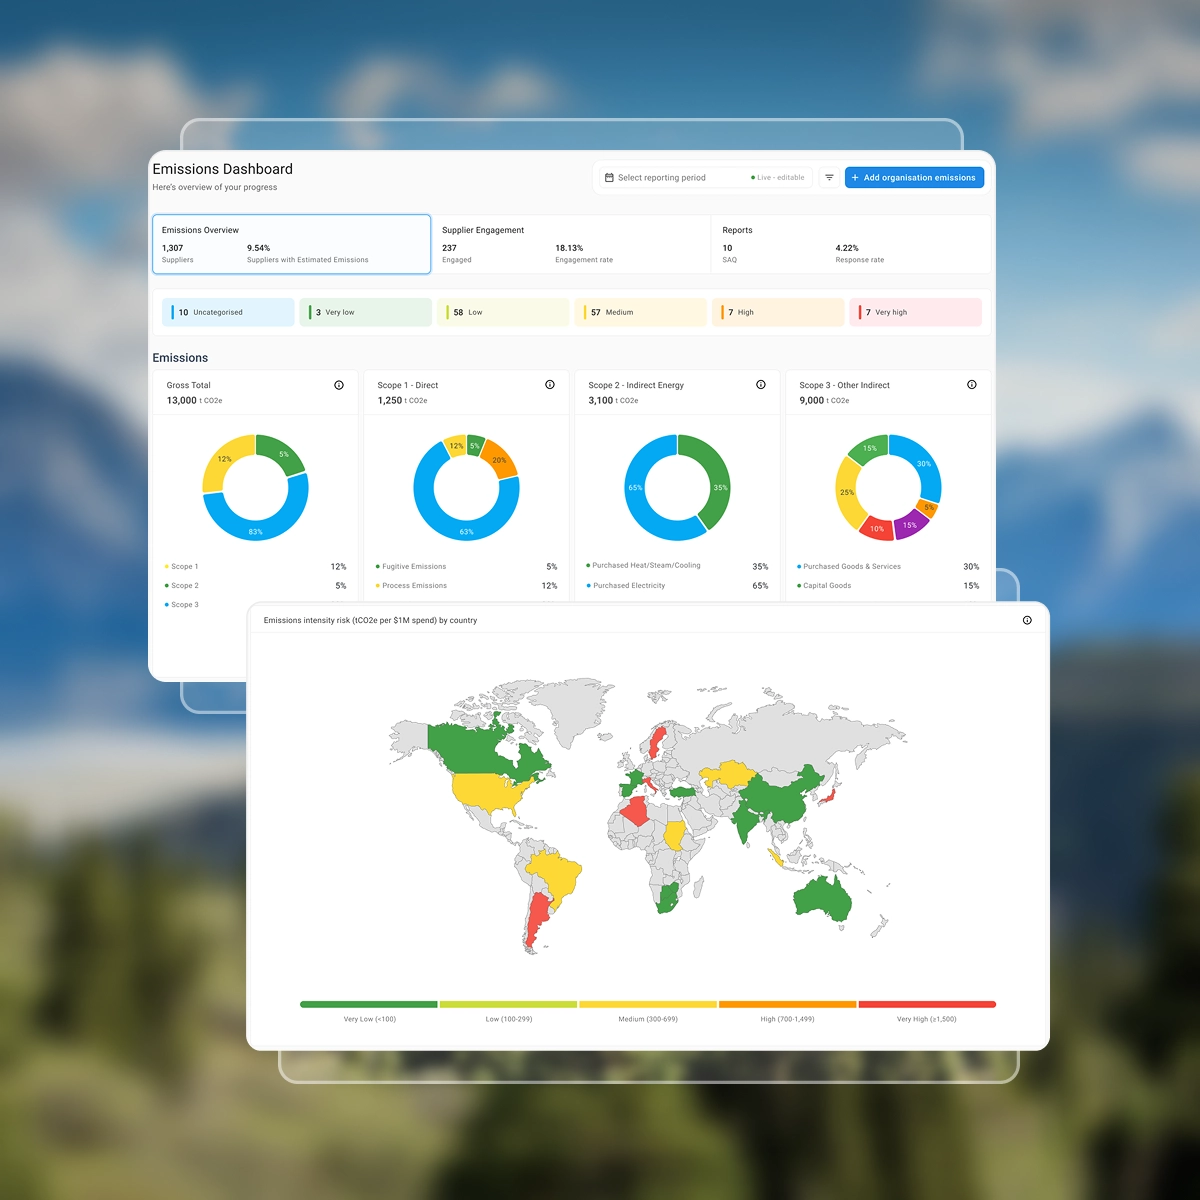1200x1200 pixels.
Task: Open the Reports tab
Action: pos(850,244)
